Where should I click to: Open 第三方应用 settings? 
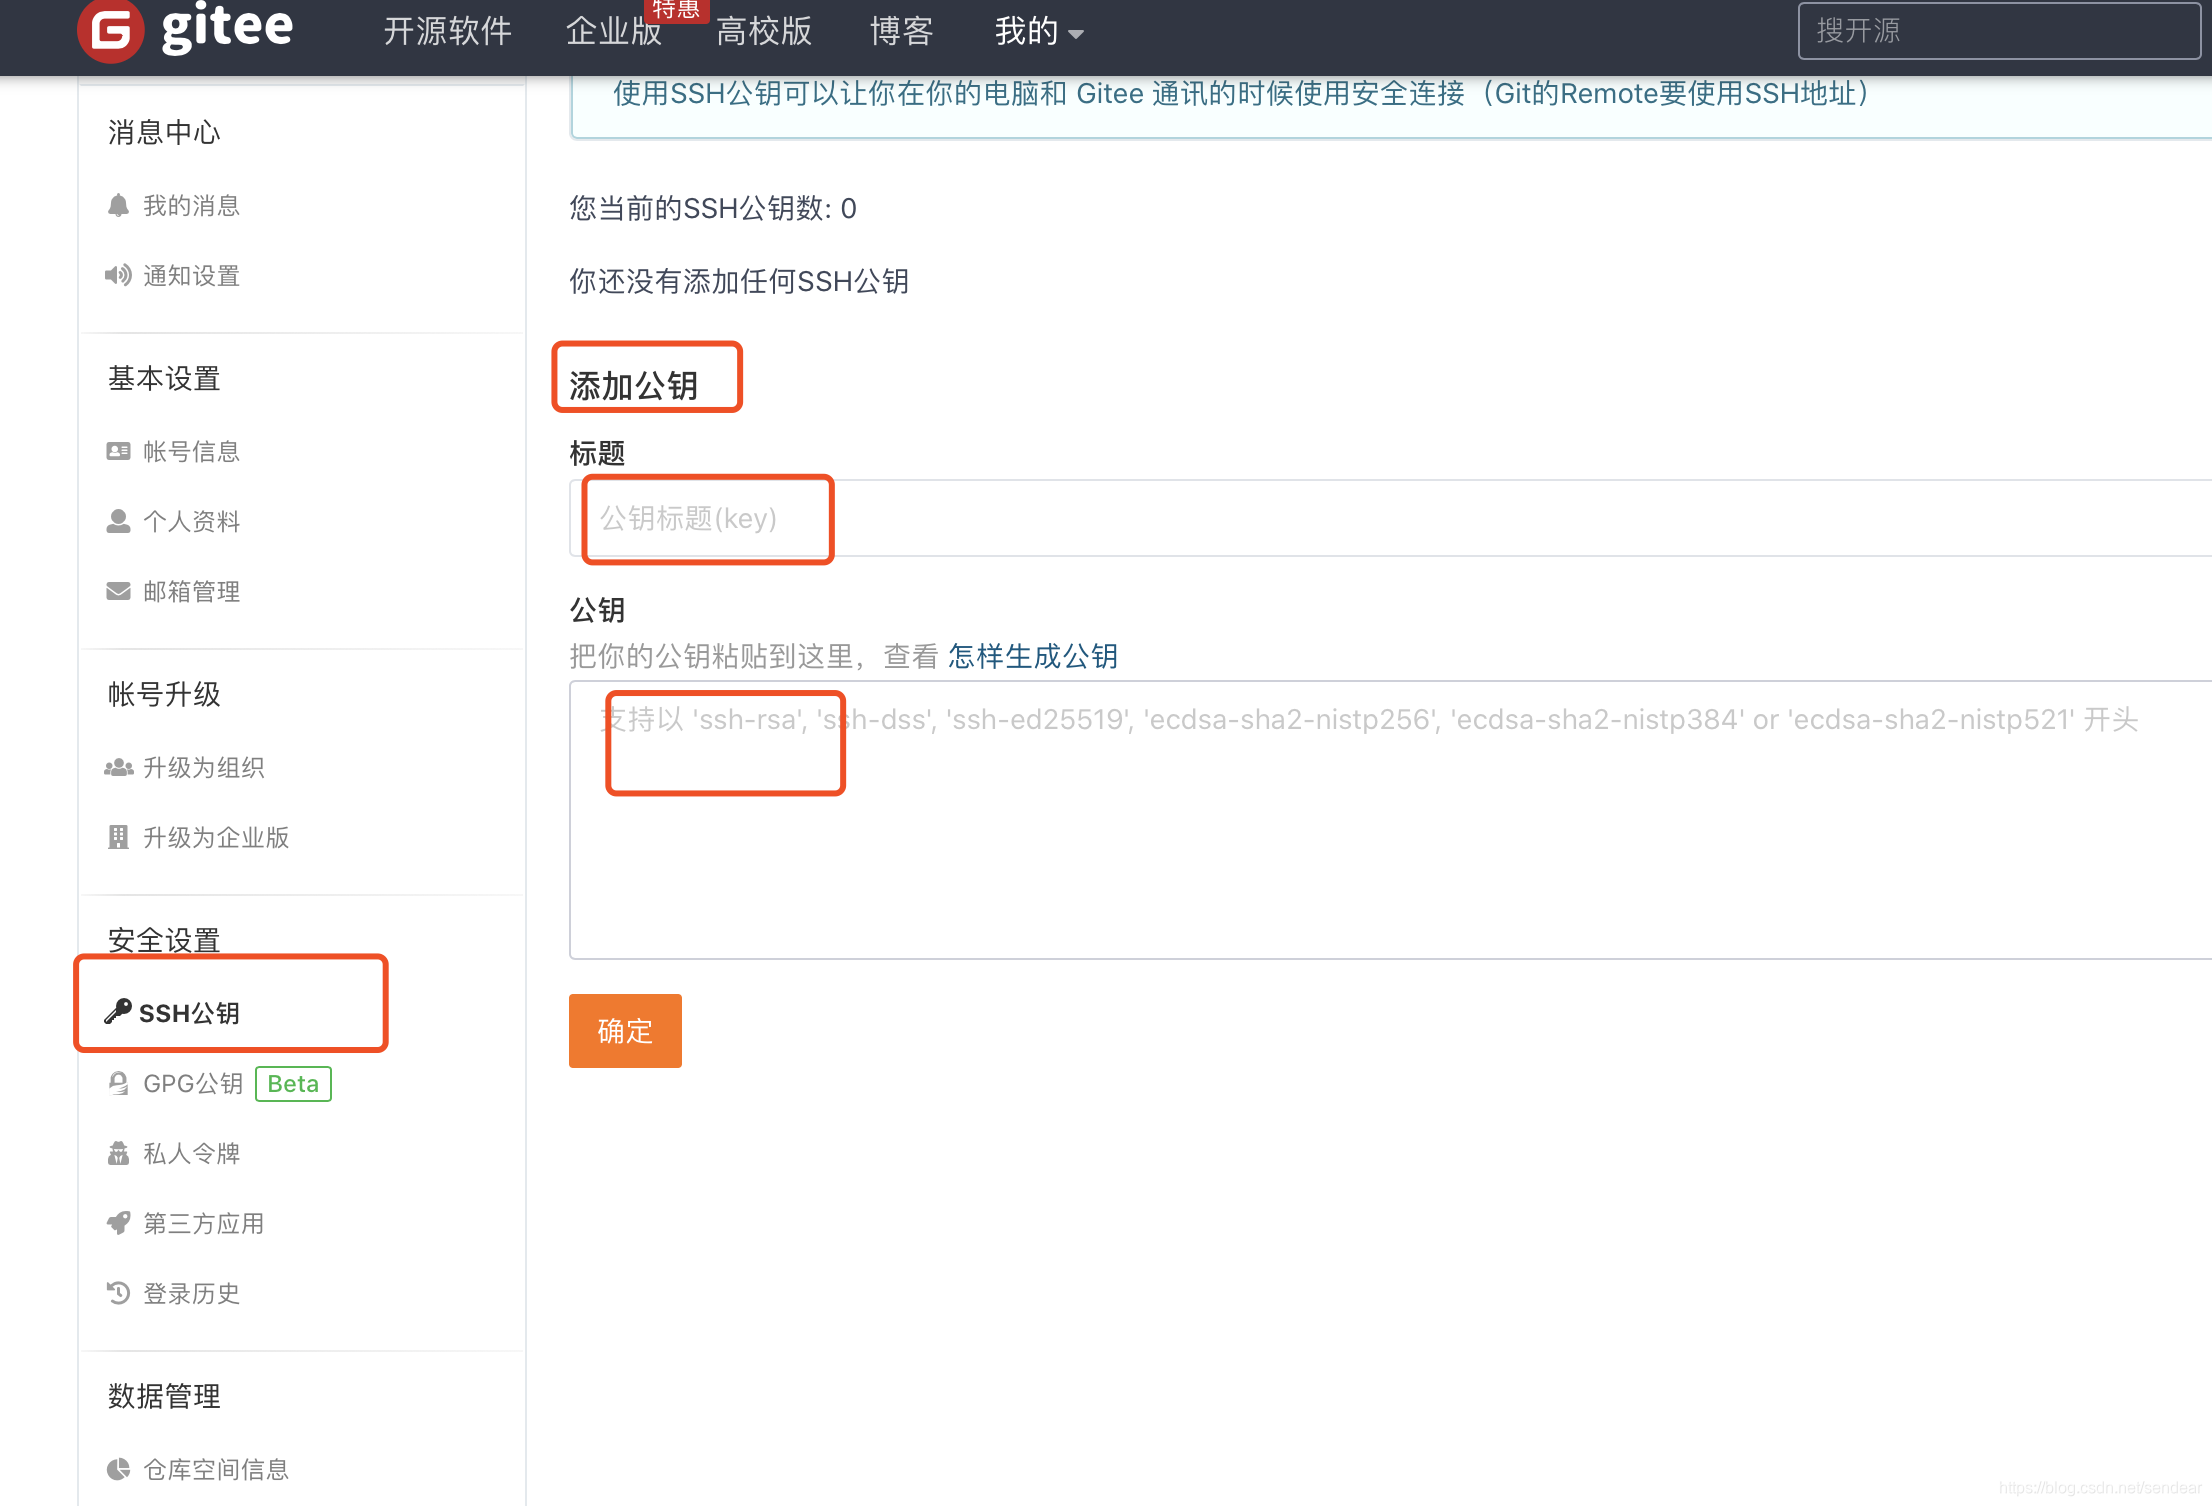[203, 1223]
